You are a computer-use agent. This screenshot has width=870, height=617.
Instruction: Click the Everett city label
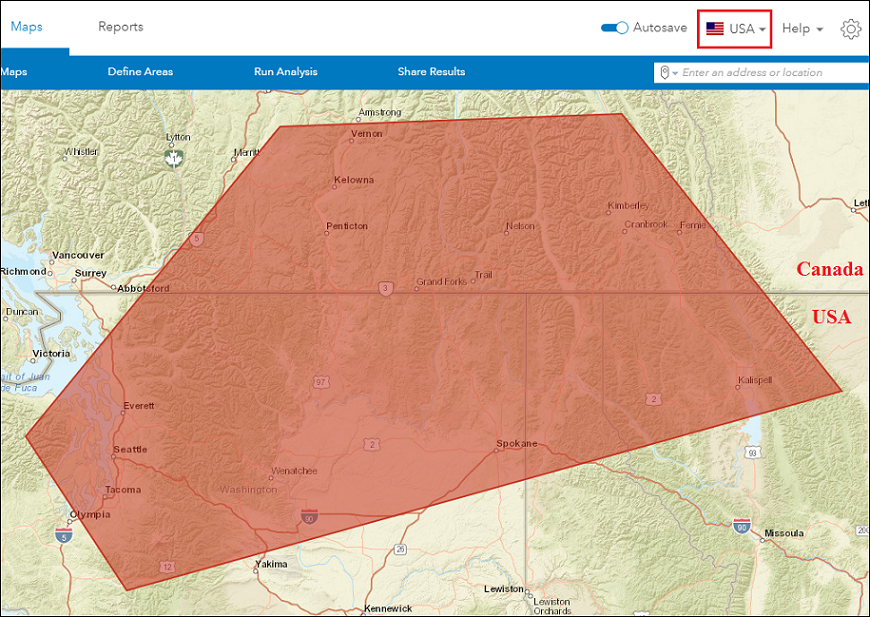point(139,406)
